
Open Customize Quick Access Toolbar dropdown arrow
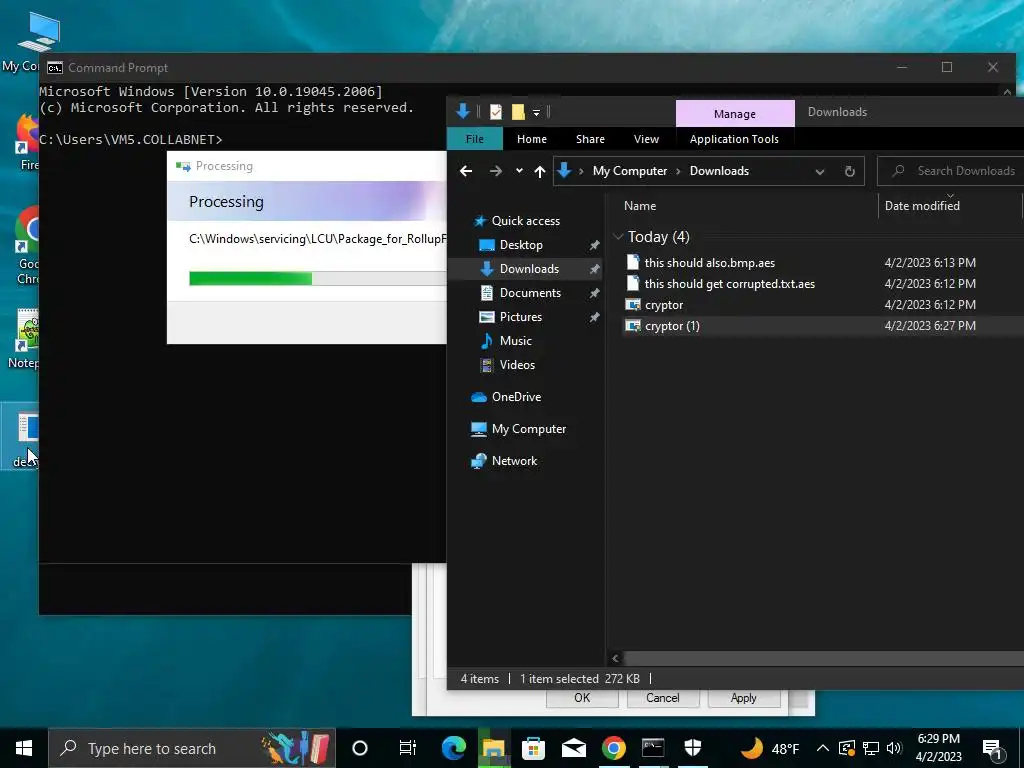(x=536, y=113)
